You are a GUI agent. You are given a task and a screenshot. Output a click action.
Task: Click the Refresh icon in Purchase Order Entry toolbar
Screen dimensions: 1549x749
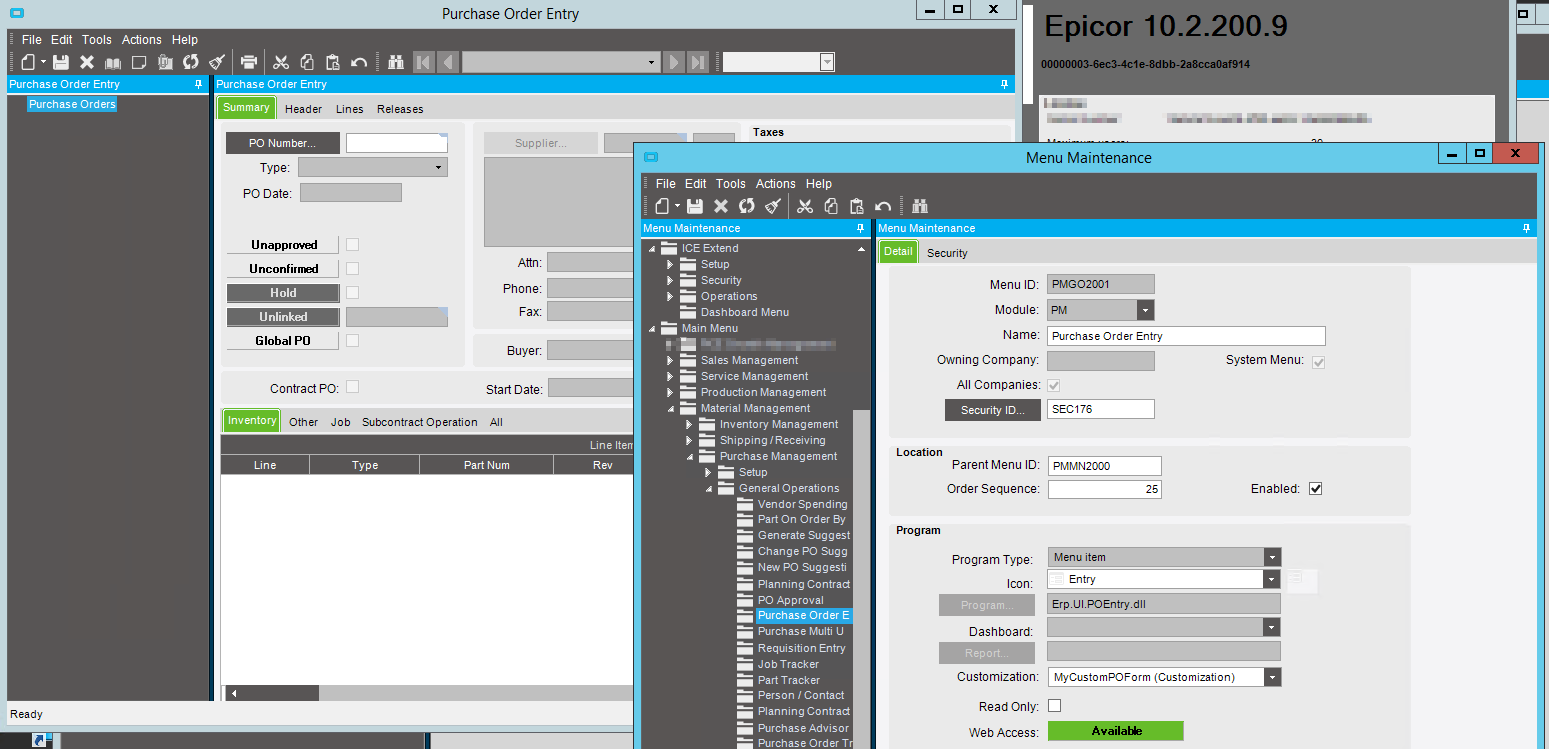point(190,62)
